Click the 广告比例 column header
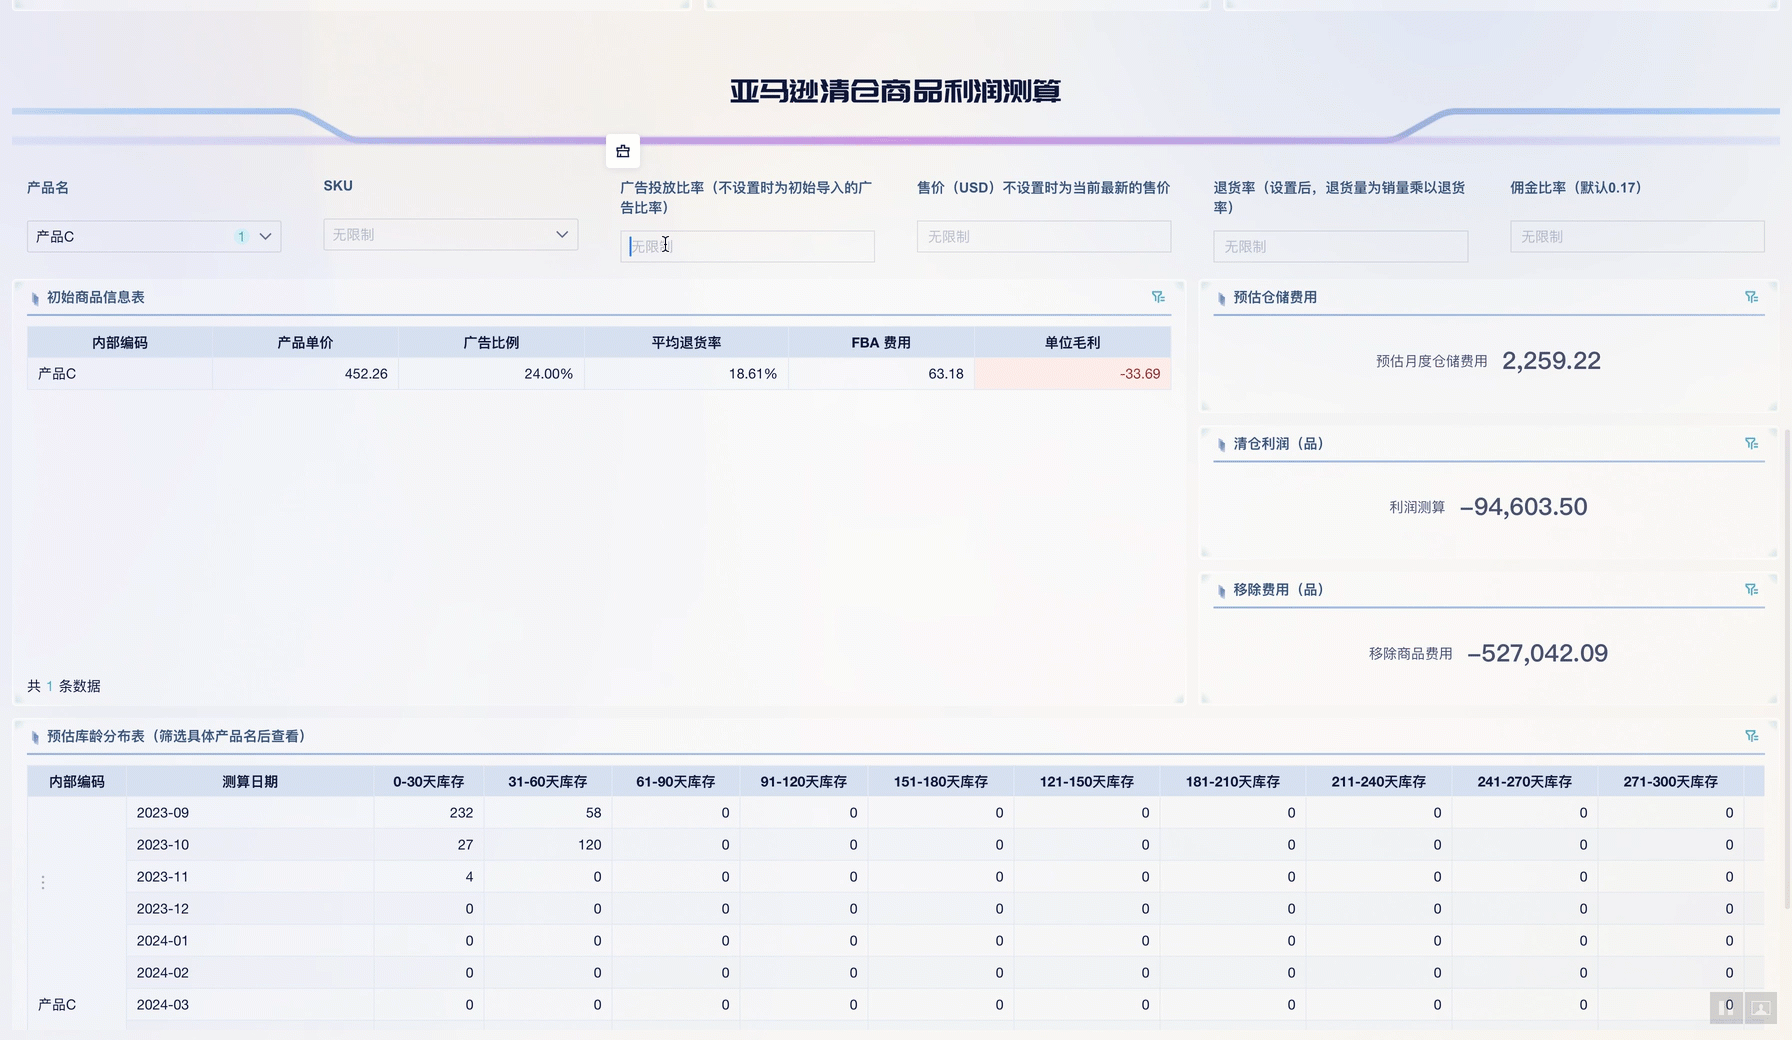This screenshot has width=1792, height=1040. tap(491, 342)
